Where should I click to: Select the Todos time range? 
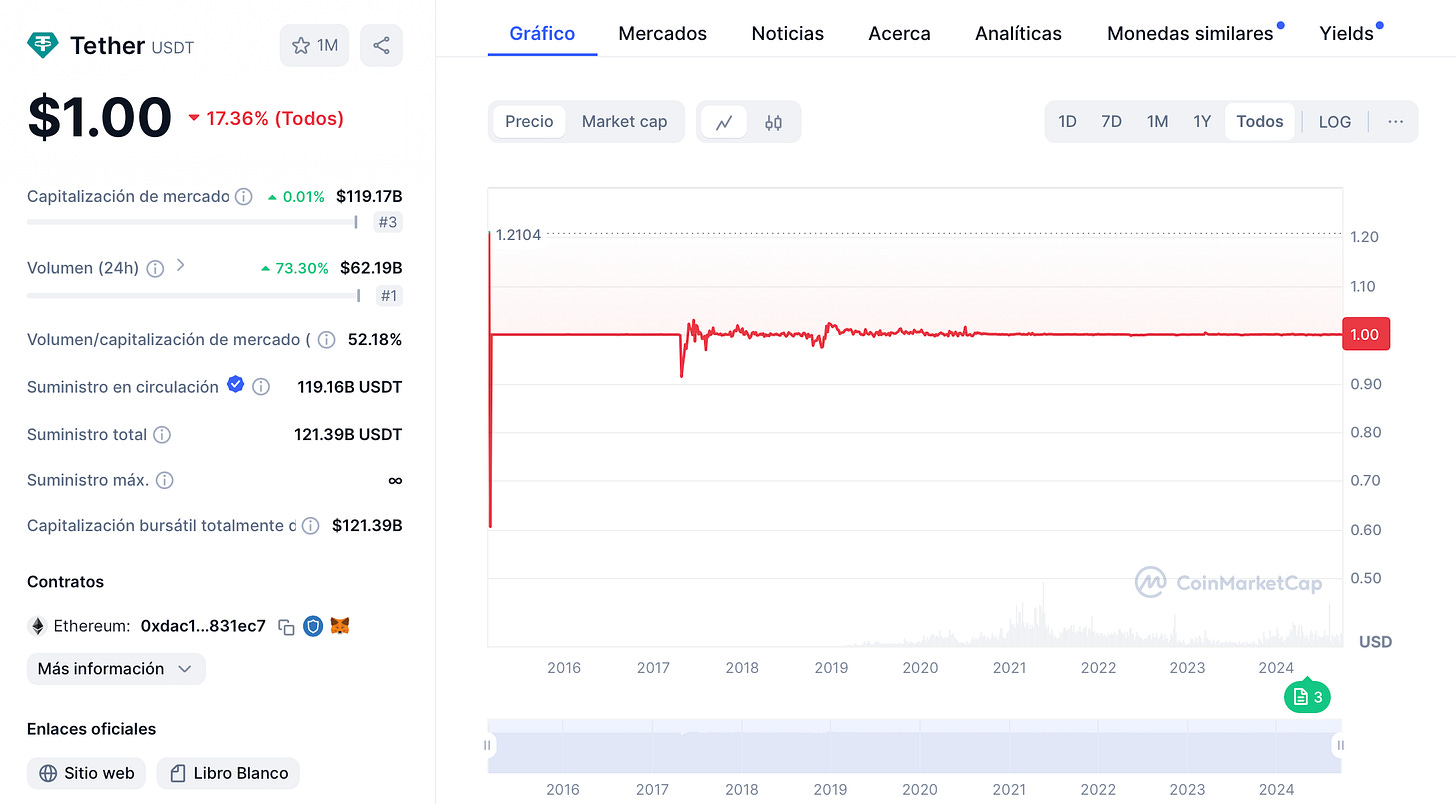click(x=1260, y=121)
